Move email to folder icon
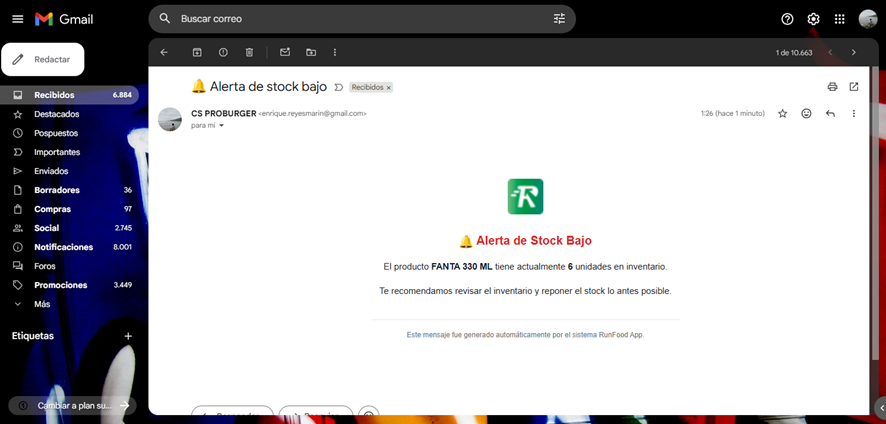 click(x=311, y=52)
